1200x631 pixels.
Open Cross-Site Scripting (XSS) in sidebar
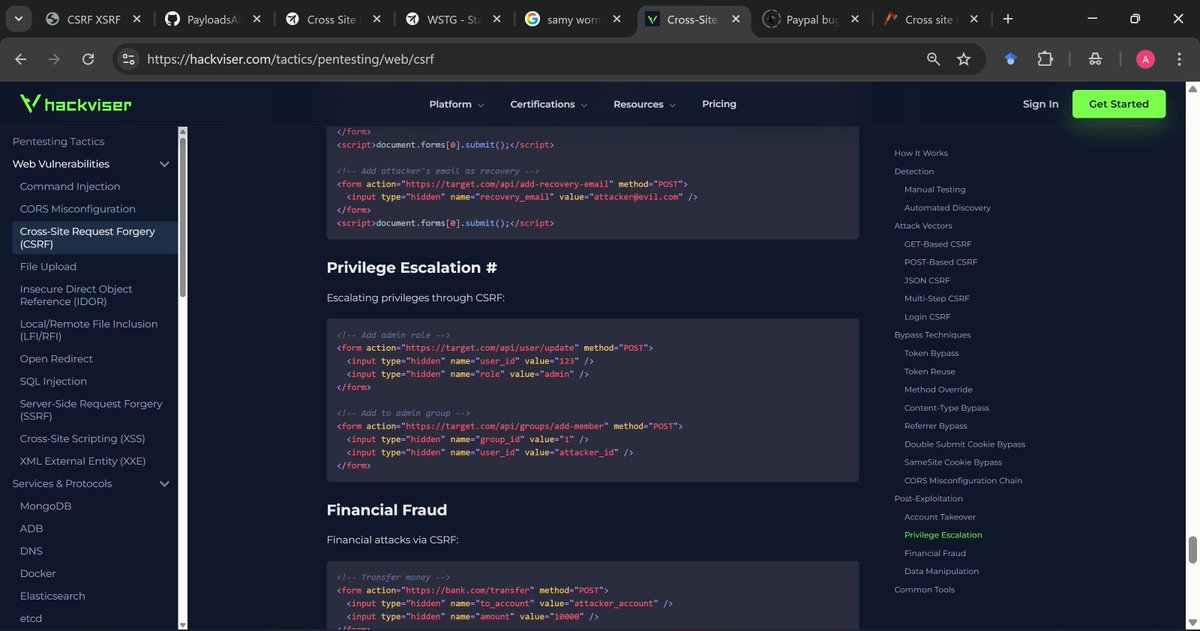pos(82,439)
